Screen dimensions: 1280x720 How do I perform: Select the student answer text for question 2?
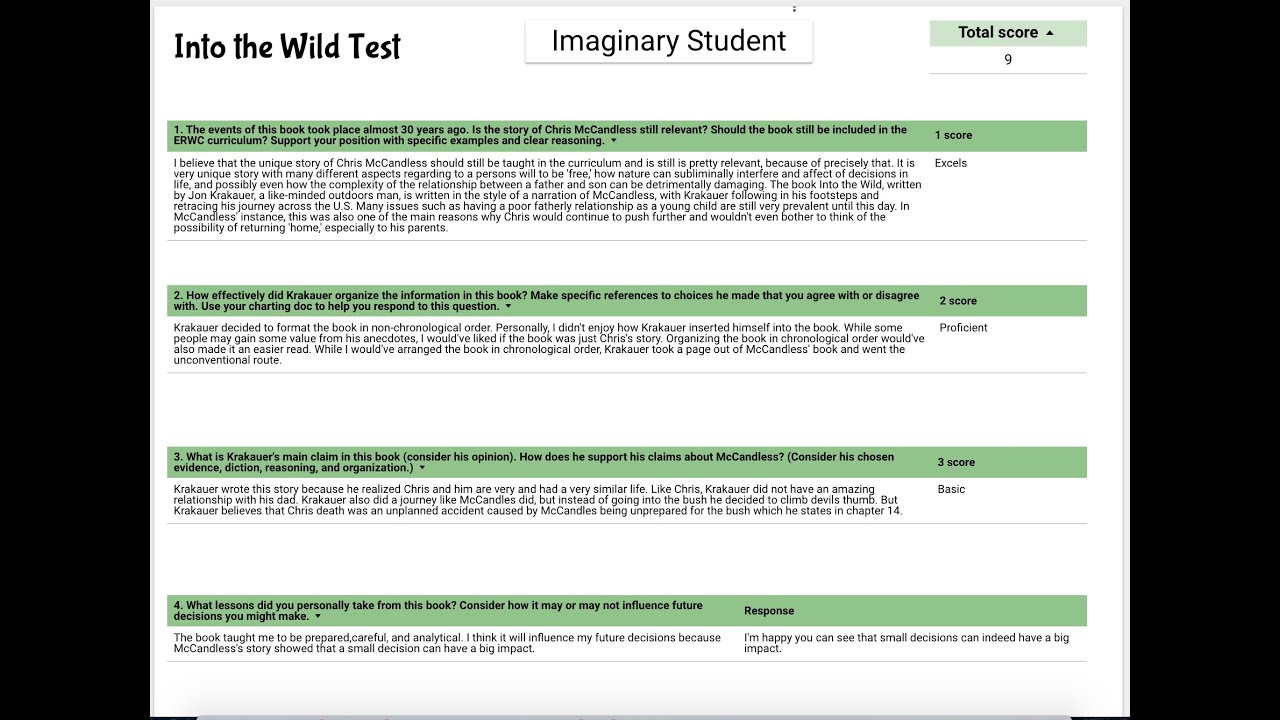pos(548,344)
